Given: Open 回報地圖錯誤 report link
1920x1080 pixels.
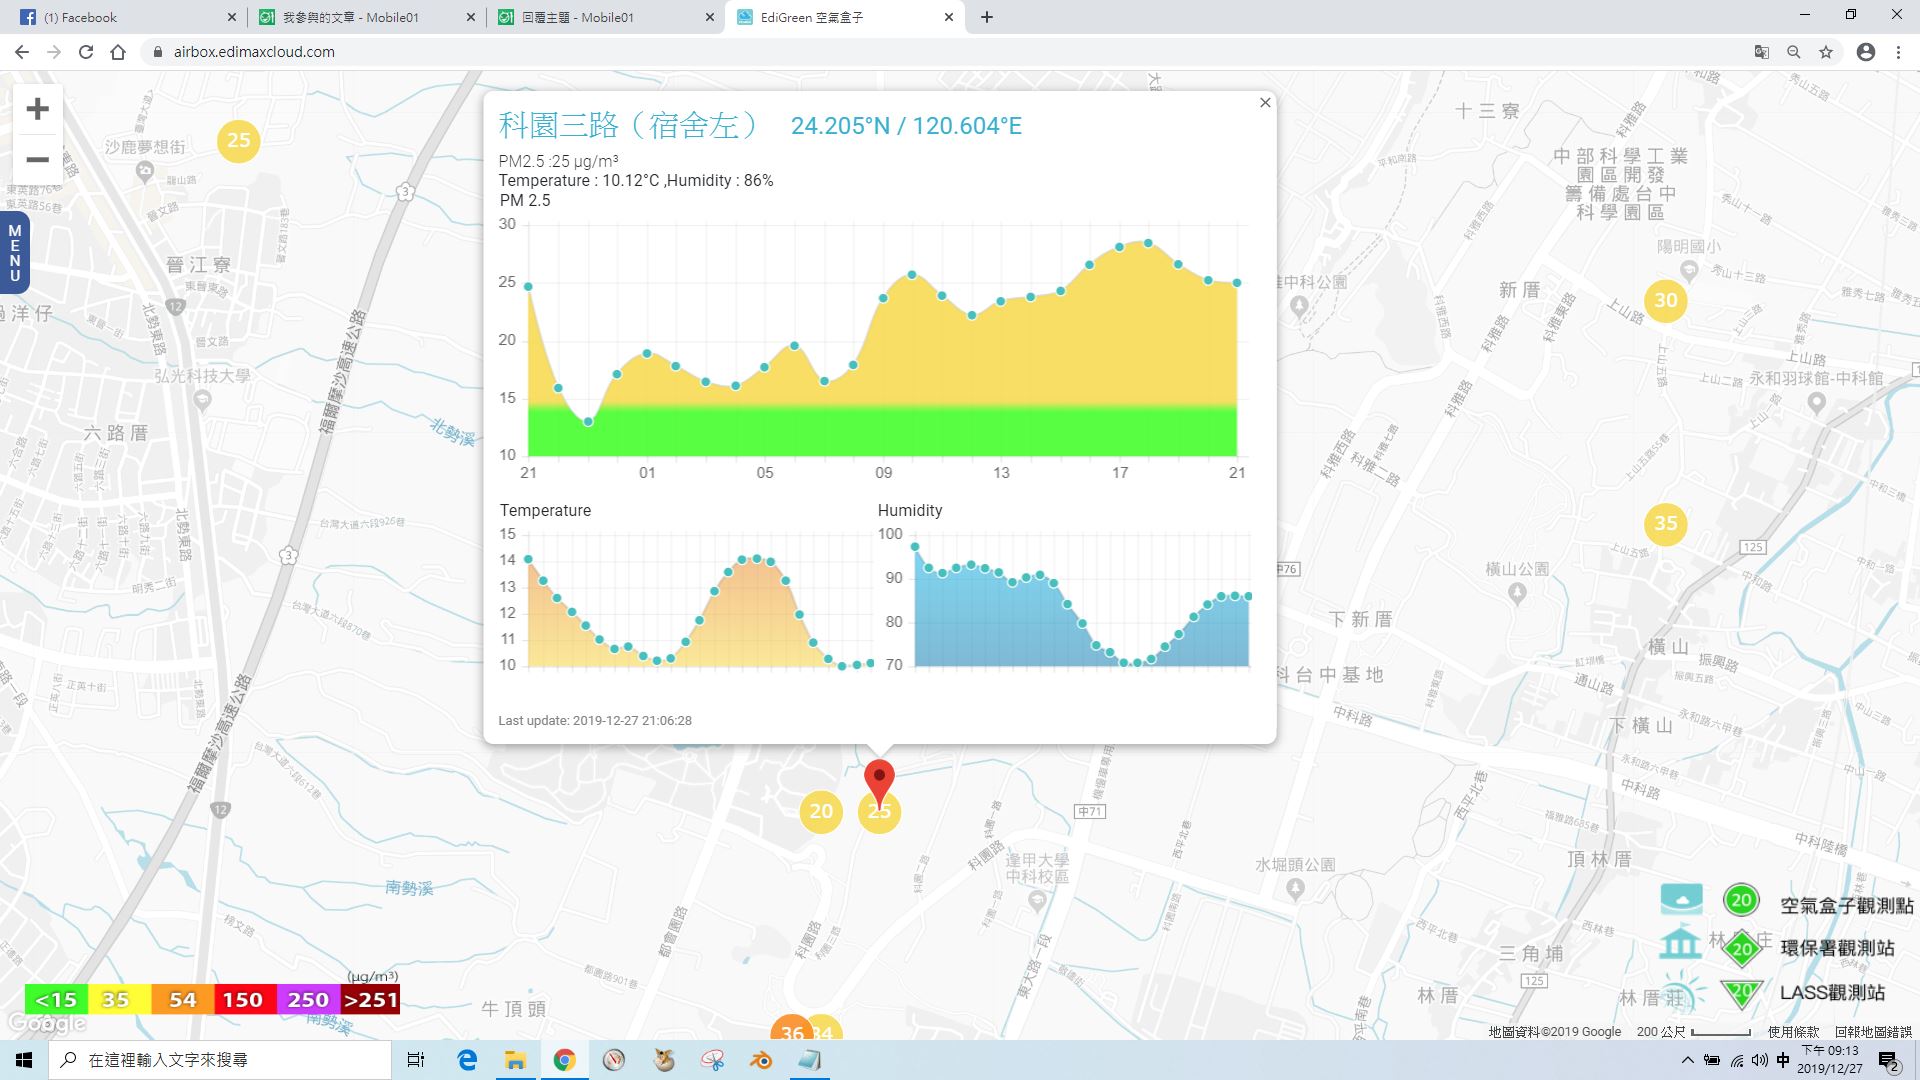Looking at the screenshot, I should pos(1873,1032).
